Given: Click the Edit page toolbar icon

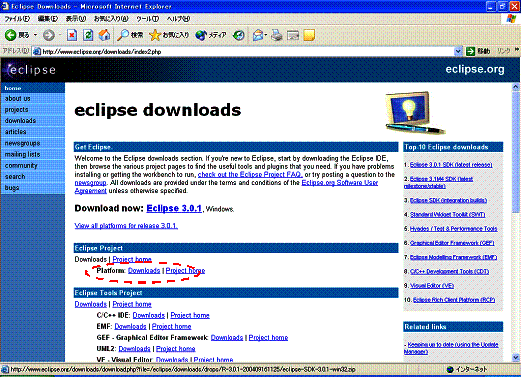Looking at the screenshot, I should [293, 35].
